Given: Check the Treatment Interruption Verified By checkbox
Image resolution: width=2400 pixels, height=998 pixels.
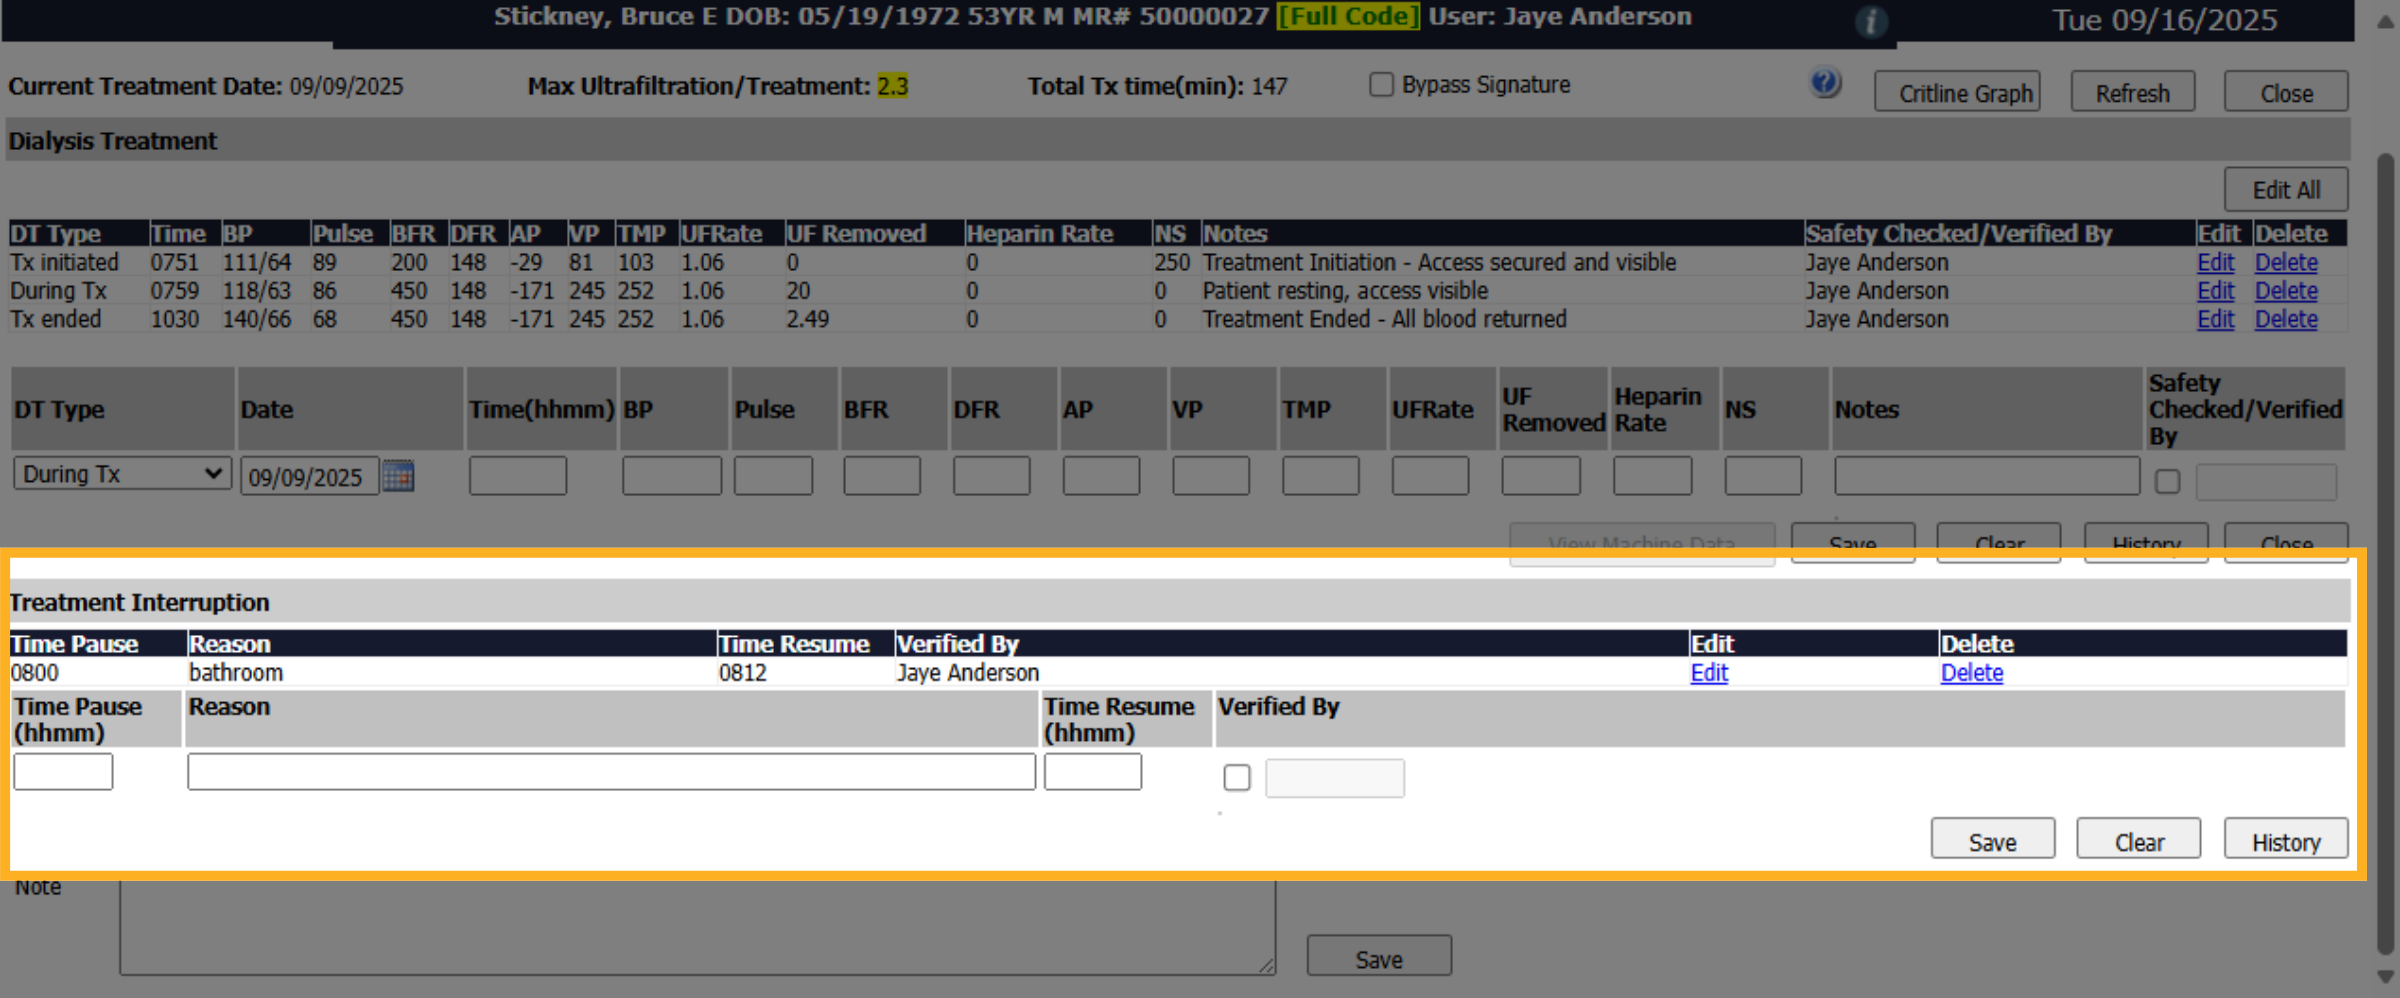Looking at the screenshot, I should pos(1237,777).
